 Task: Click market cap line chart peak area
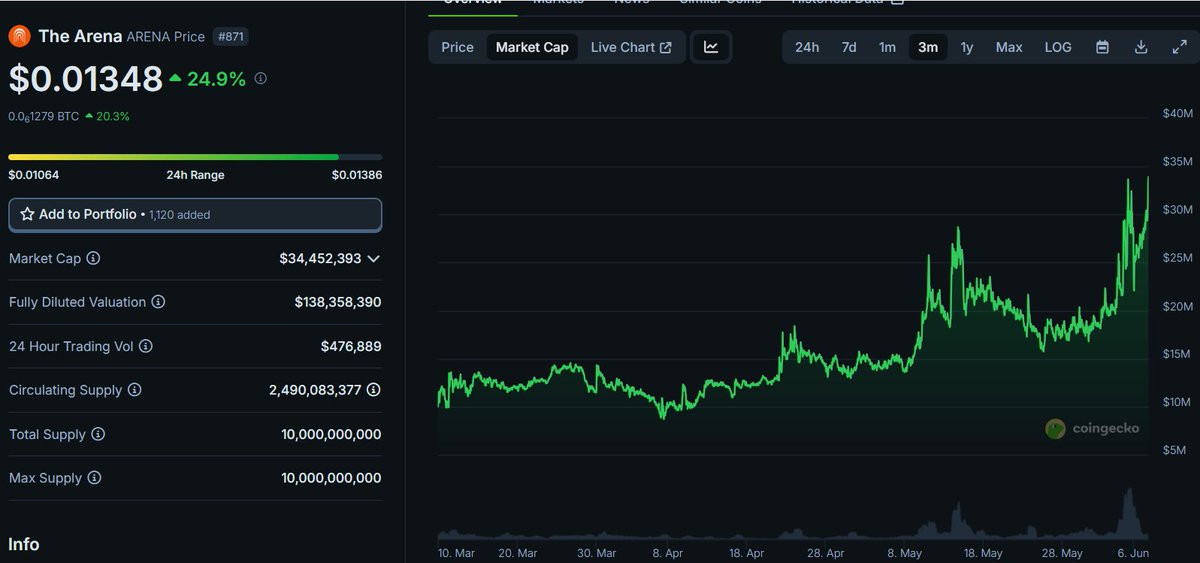(1147, 180)
